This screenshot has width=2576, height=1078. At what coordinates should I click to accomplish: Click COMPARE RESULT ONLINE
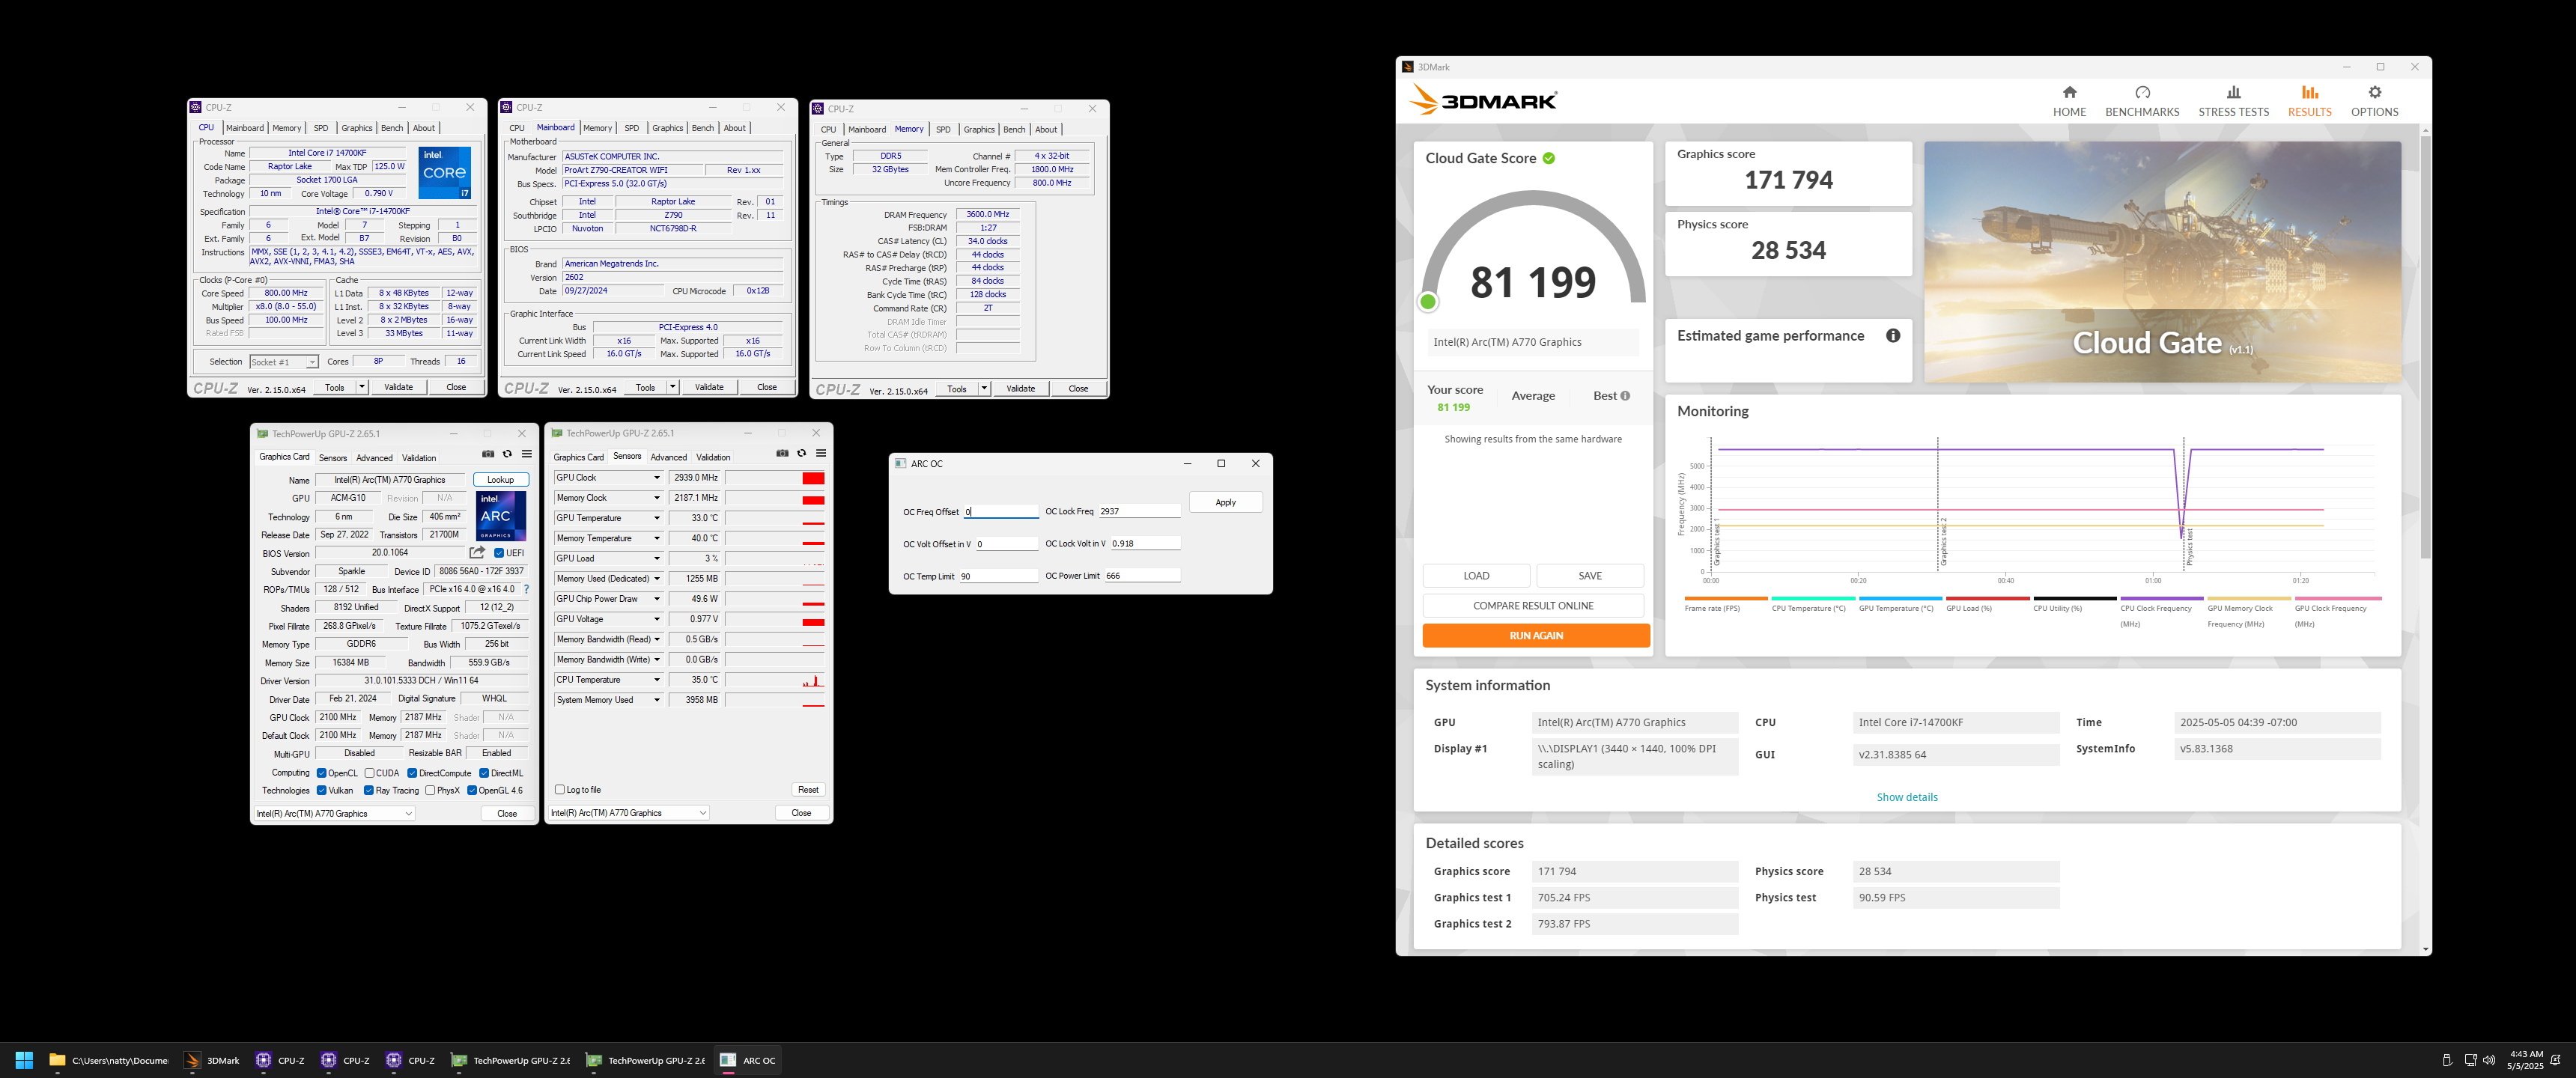(1533, 606)
